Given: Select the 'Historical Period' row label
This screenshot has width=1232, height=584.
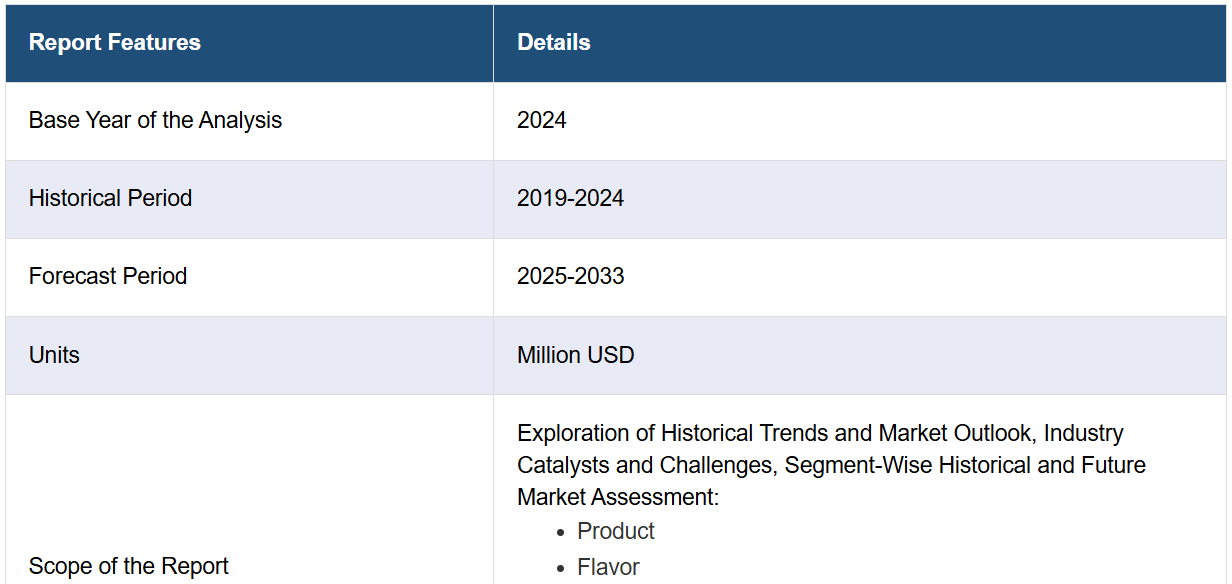Looking at the screenshot, I should (110, 198).
